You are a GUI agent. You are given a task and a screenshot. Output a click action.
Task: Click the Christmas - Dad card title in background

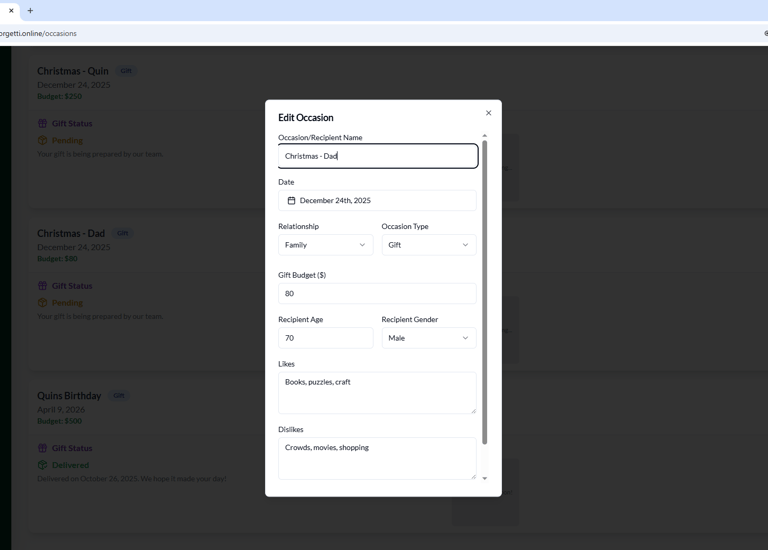point(71,234)
